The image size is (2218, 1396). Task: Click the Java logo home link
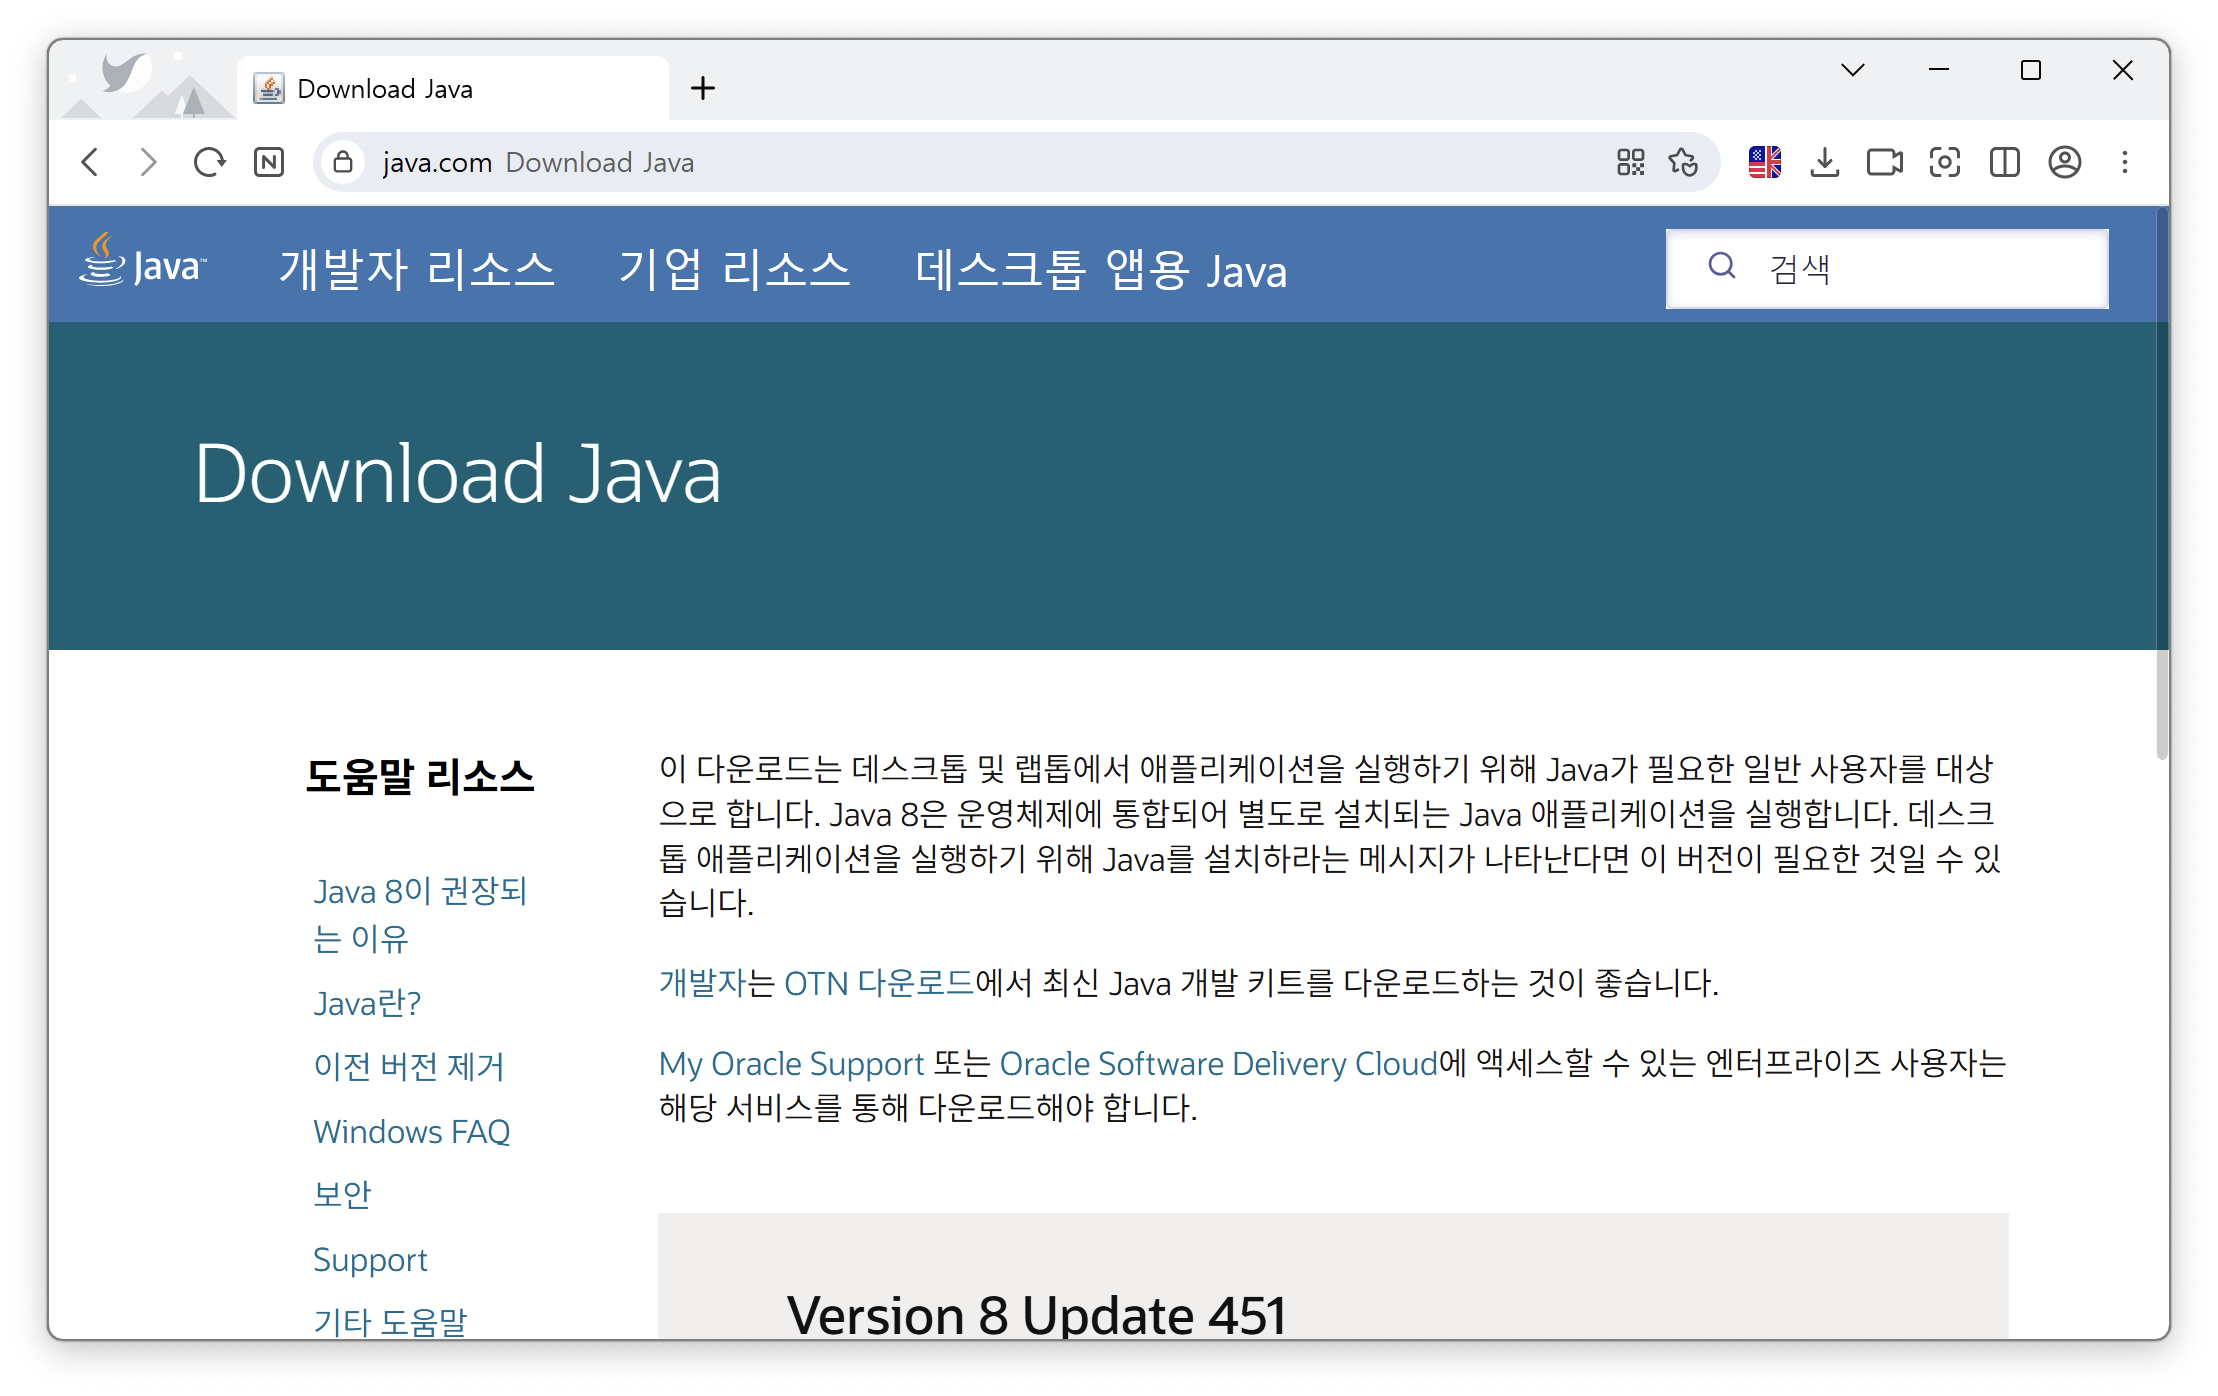click(x=143, y=262)
